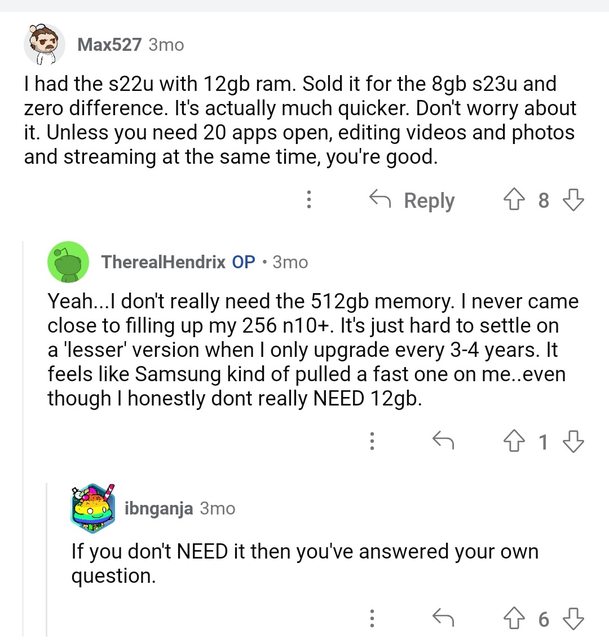Upvote Max527's comment
Screen dimensions: 609x641
click(x=513, y=200)
